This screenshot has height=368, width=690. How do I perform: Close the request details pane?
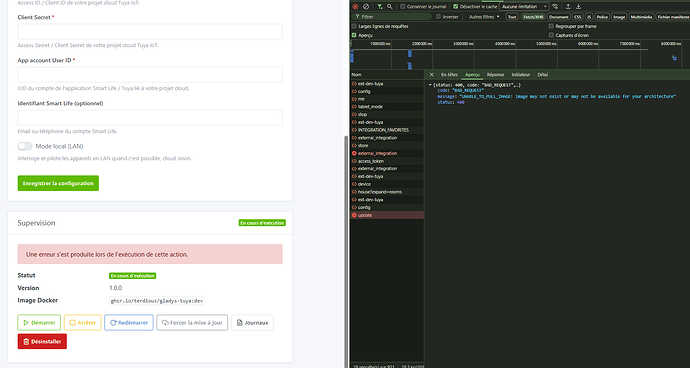pos(431,75)
